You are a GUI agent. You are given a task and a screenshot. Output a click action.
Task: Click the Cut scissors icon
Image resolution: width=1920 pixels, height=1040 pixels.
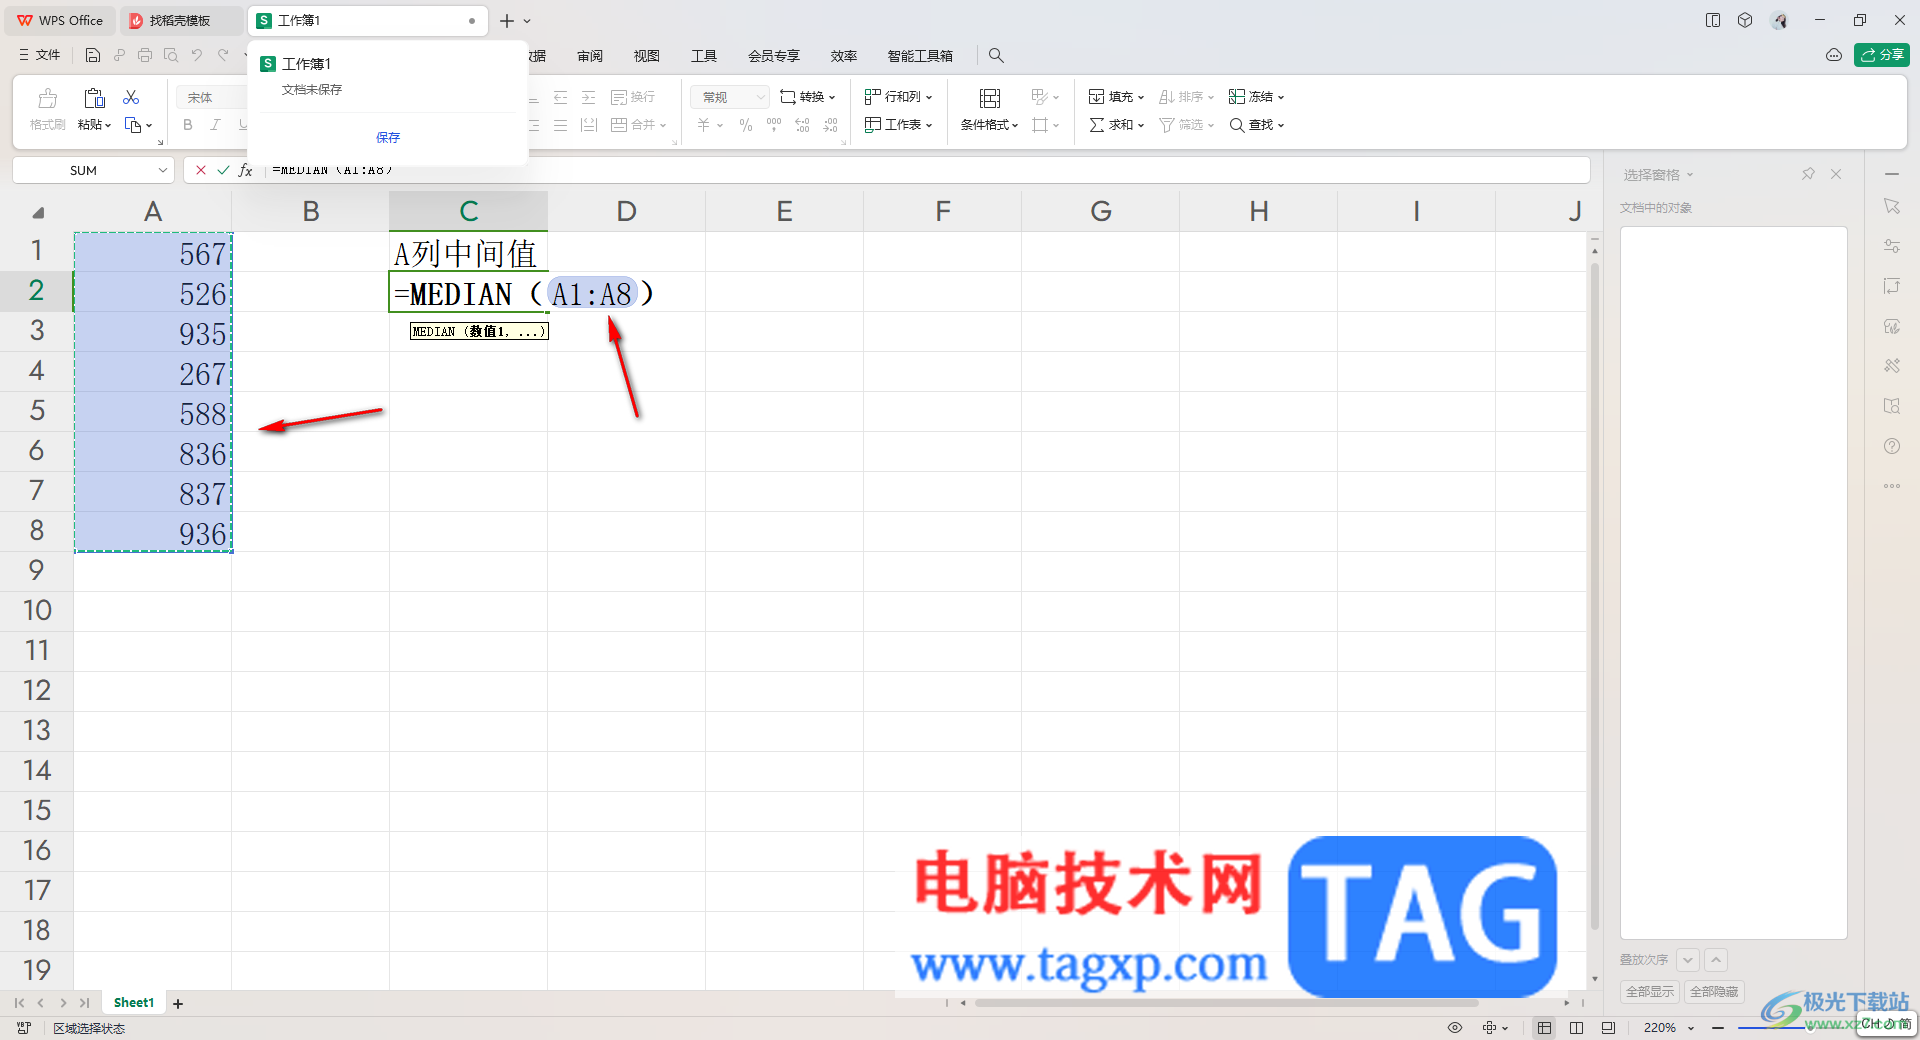[131, 97]
